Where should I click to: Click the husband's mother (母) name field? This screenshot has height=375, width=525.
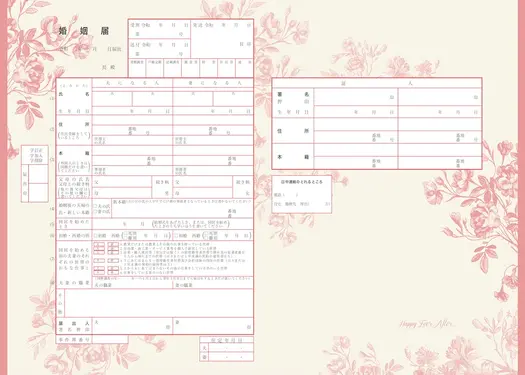pyautogui.click(x=122, y=193)
